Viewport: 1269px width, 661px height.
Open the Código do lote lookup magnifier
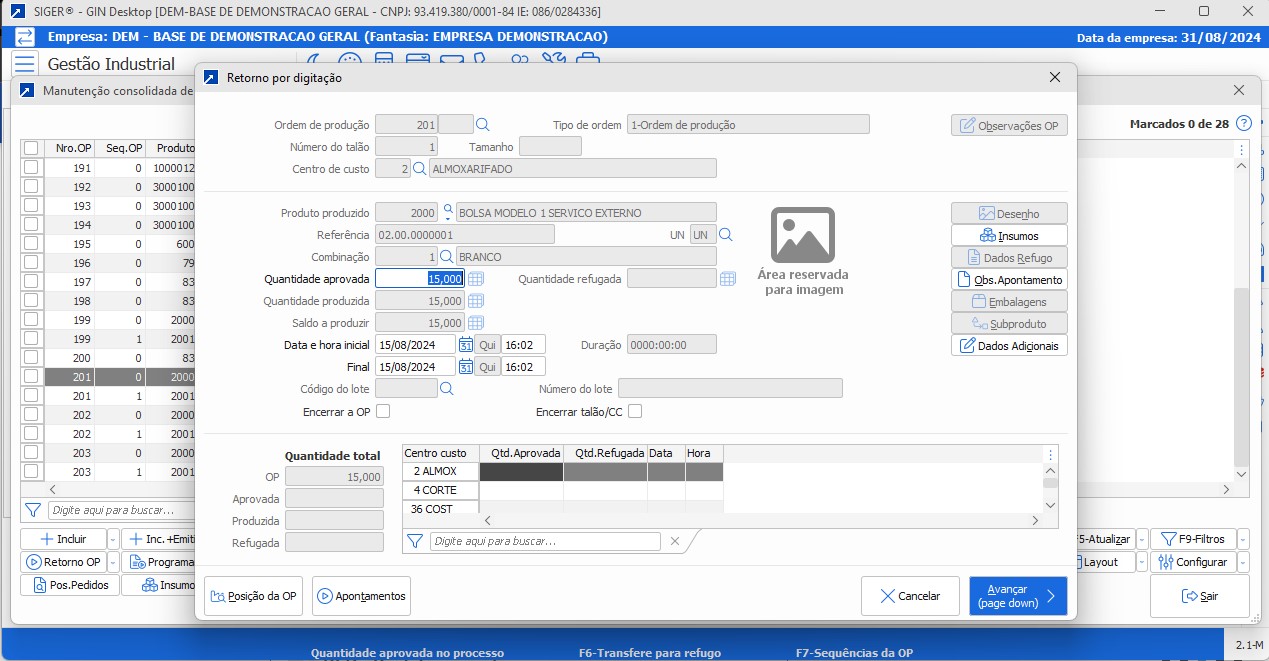(x=447, y=388)
